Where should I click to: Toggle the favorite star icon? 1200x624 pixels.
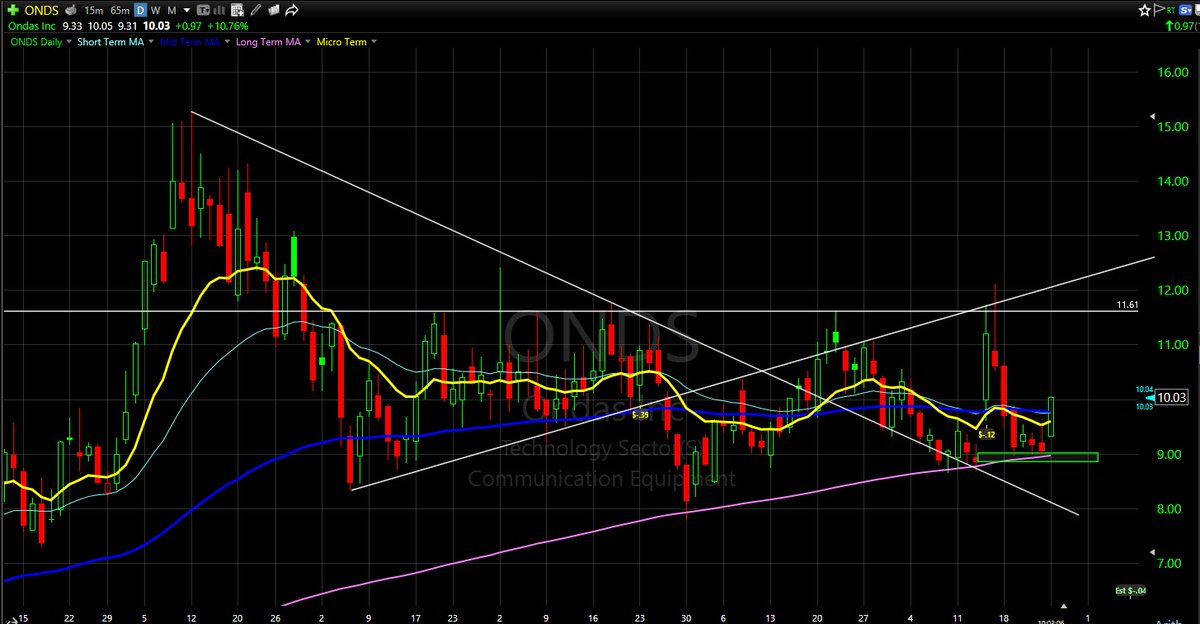(1145, 10)
